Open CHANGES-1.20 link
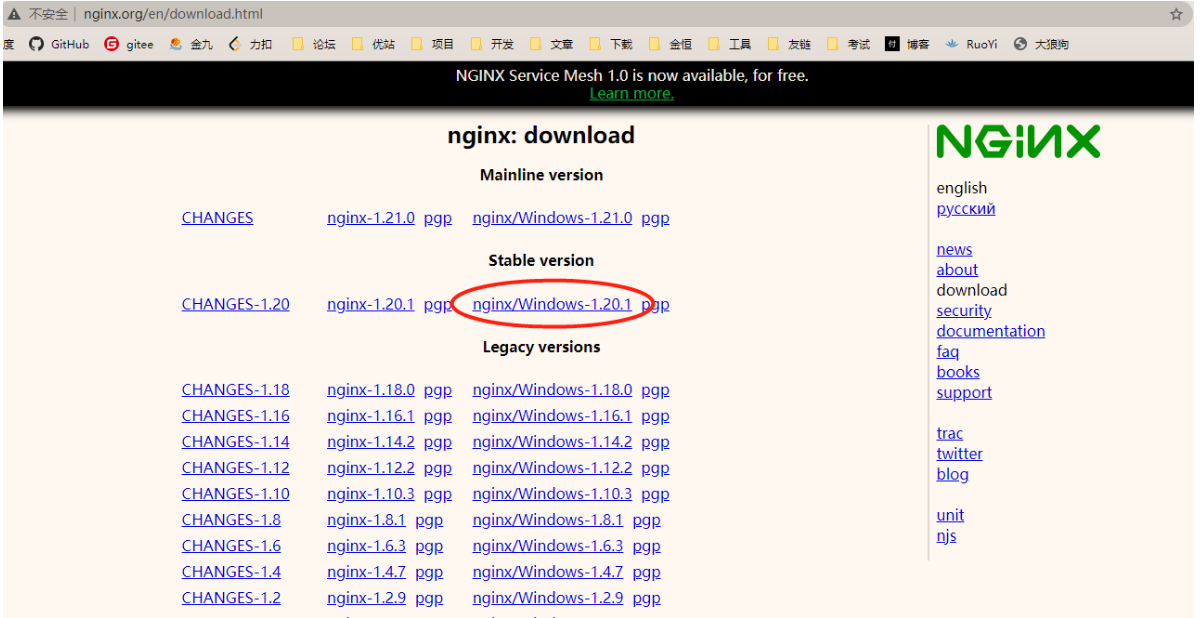1200x618 pixels. (x=235, y=304)
